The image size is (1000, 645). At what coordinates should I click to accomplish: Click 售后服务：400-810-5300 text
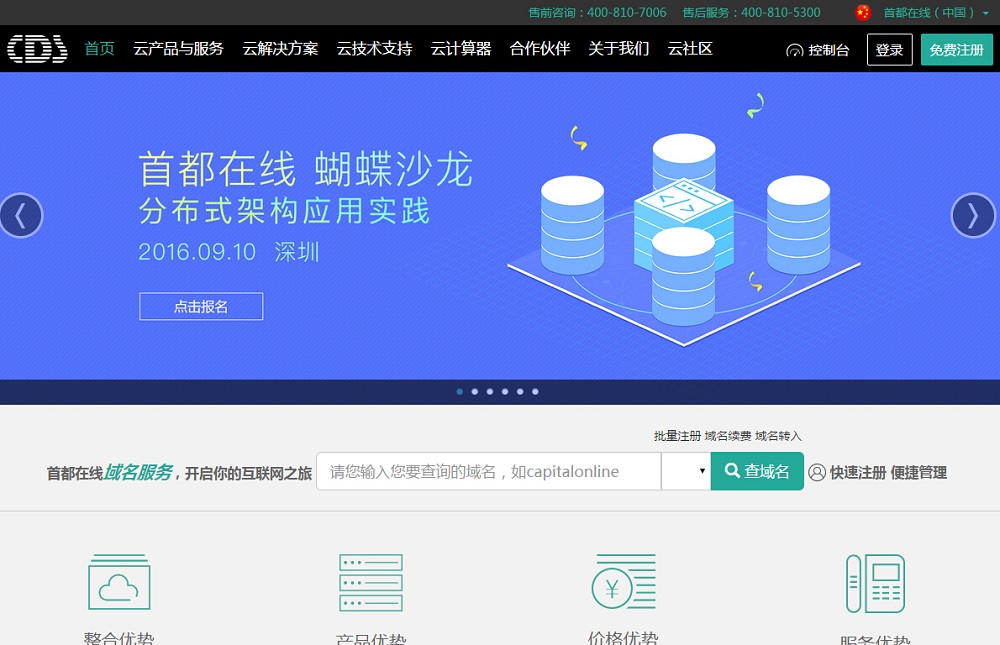click(x=751, y=12)
